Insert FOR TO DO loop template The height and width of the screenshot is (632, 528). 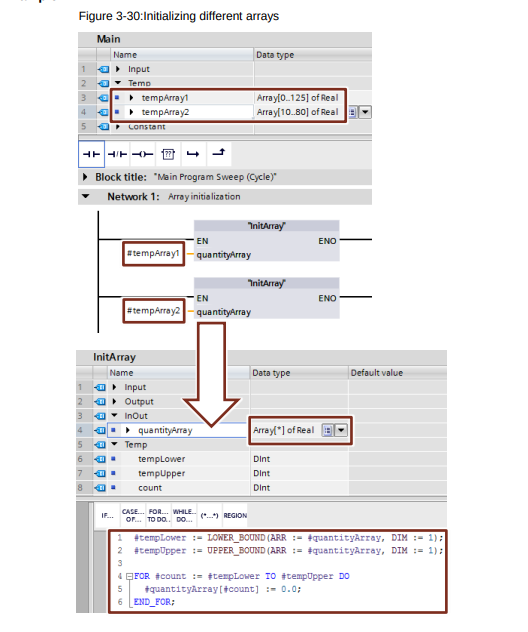click(158, 516)
